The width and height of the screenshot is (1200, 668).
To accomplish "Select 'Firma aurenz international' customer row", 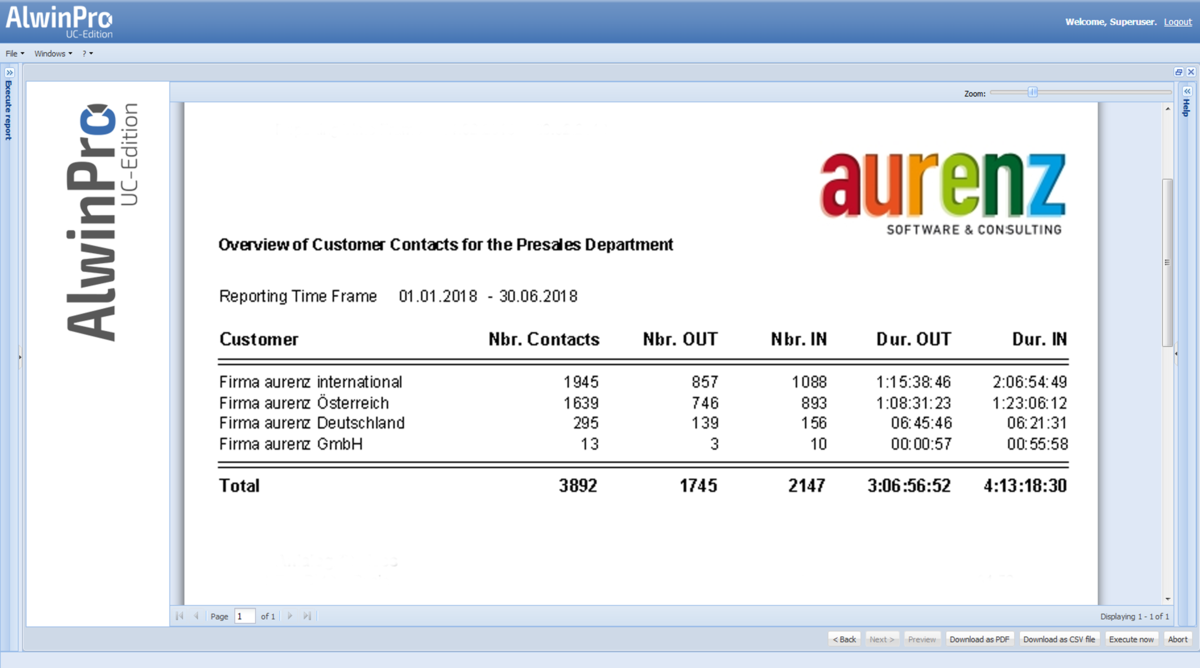I will 643,382.
